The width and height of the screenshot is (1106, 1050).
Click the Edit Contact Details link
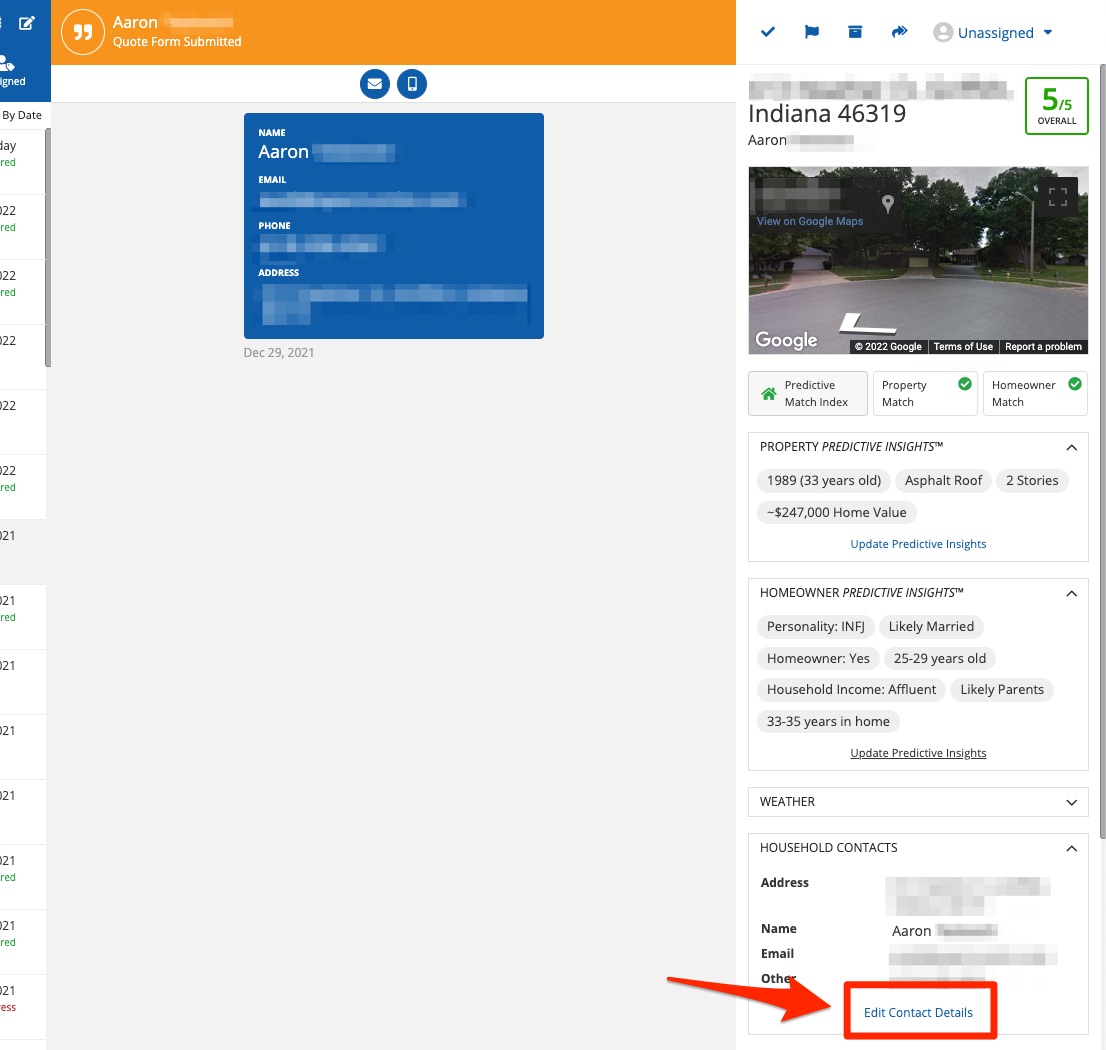point(918,1012)
